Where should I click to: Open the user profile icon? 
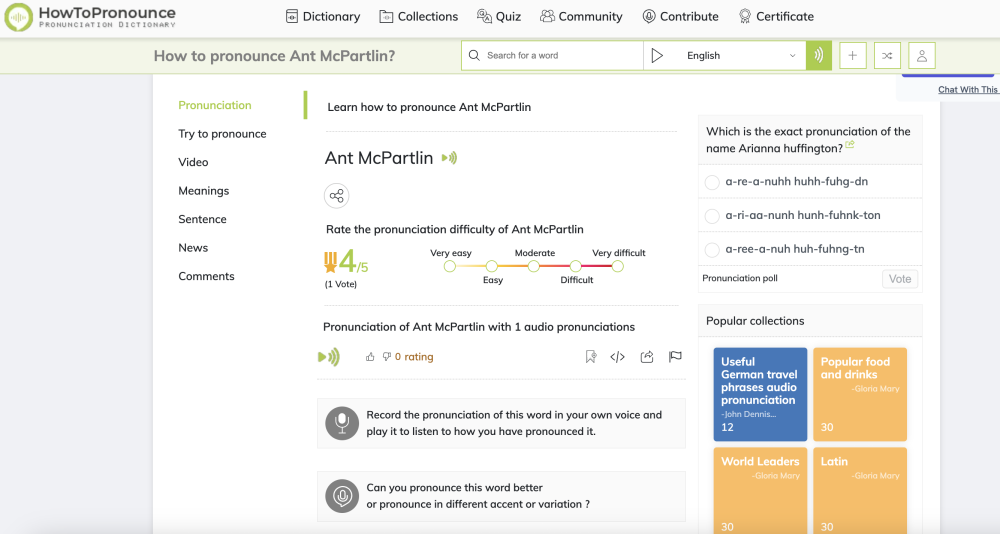point(922,56)
